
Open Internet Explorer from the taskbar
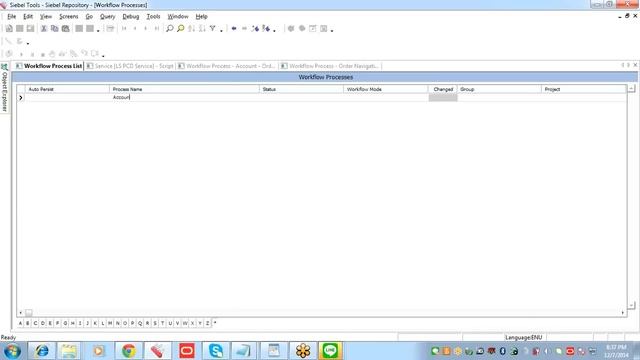[42, 351]
